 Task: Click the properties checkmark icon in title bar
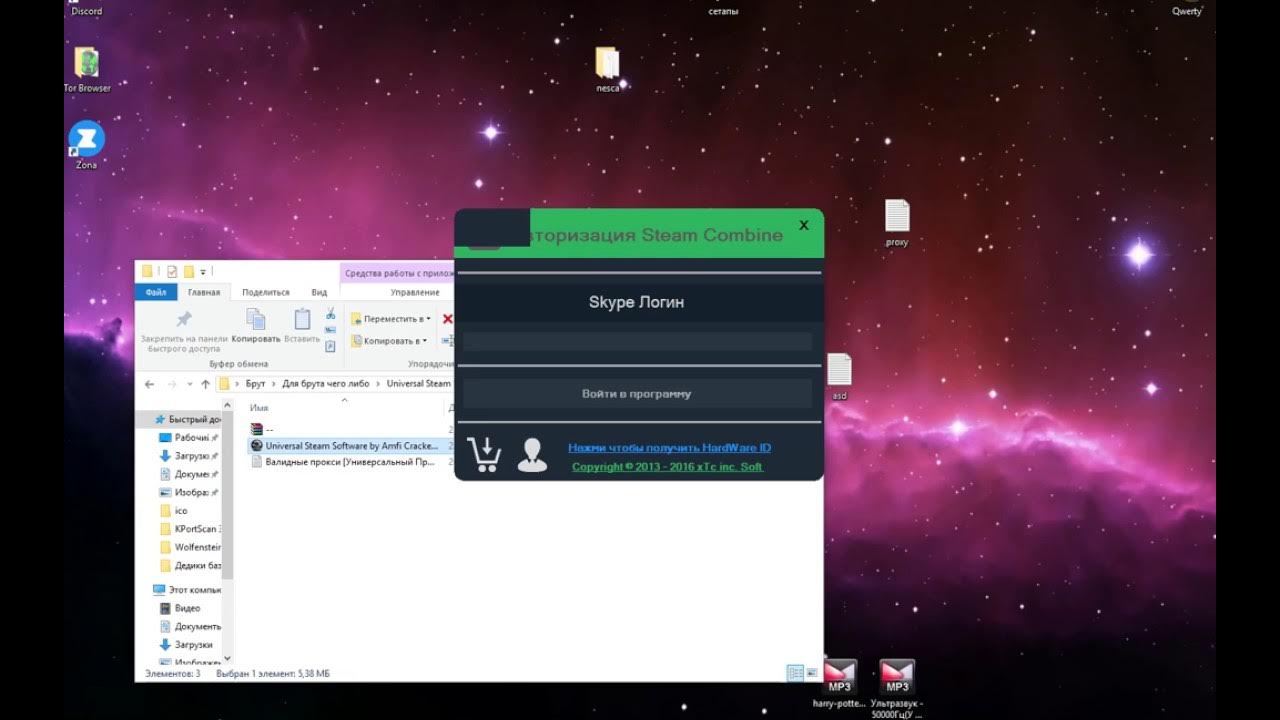click(x=172, y=271)
